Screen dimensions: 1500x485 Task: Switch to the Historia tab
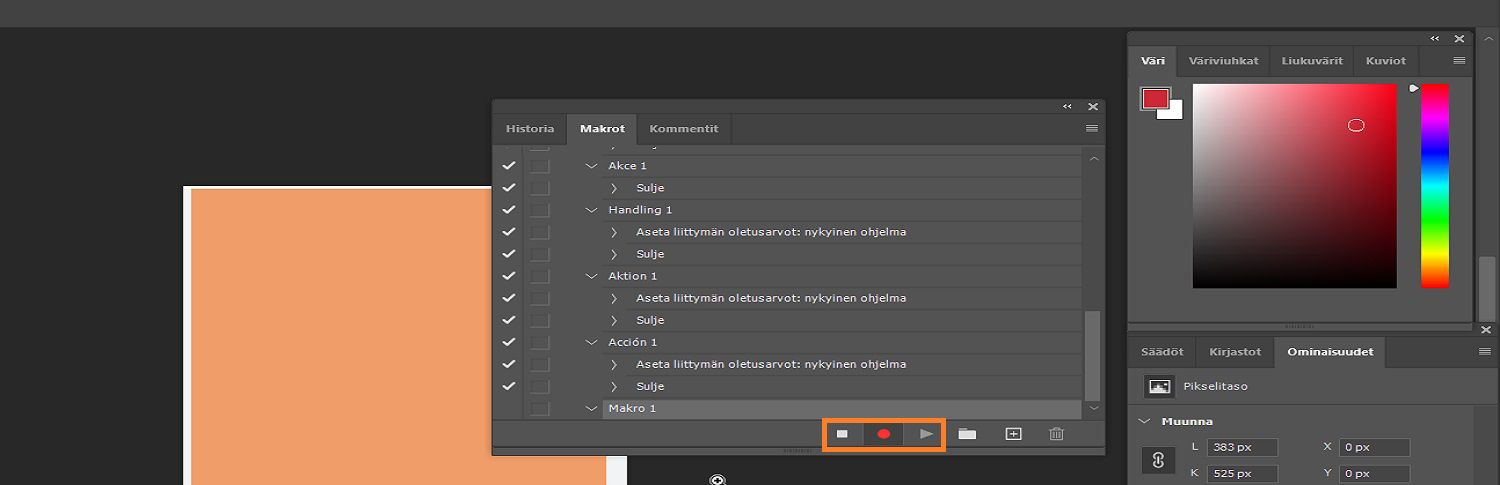529,129
